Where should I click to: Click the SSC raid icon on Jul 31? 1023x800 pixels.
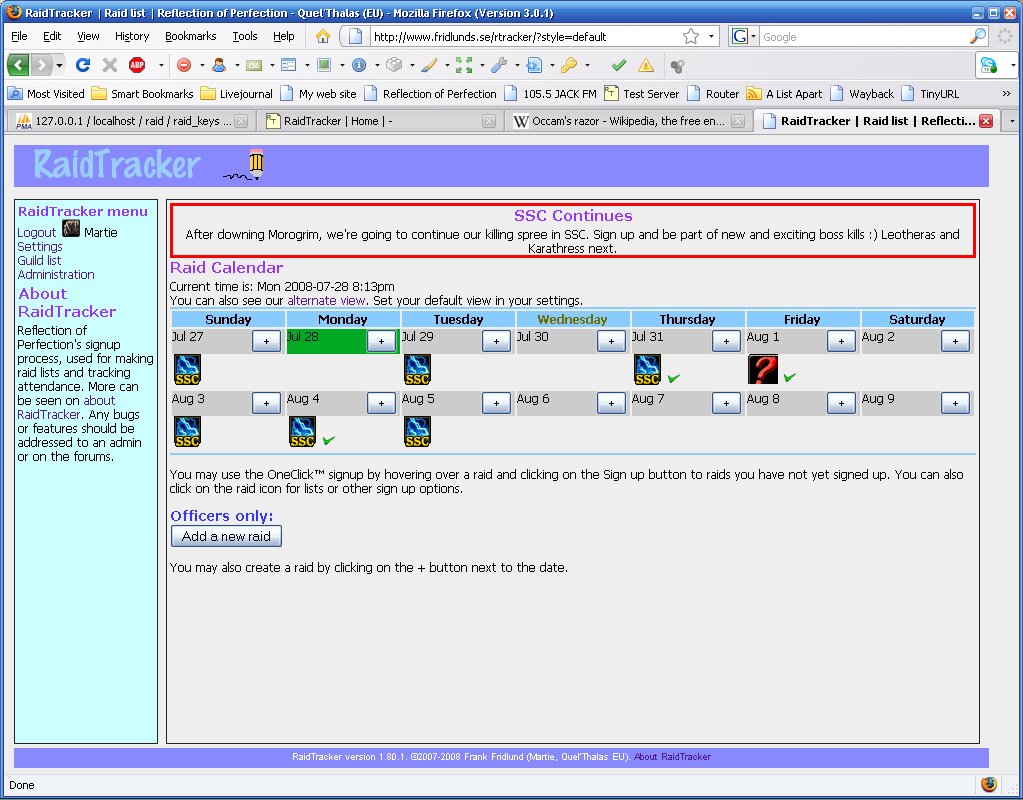coord(647,370)
